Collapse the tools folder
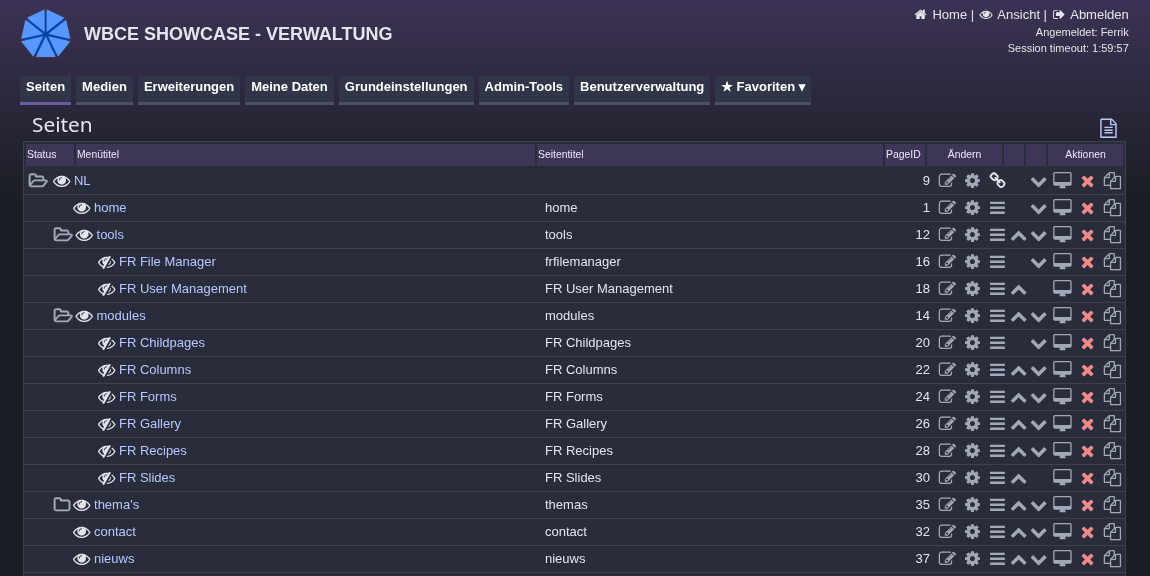This screenshot has height=576, width=1150. coord(62,235)
